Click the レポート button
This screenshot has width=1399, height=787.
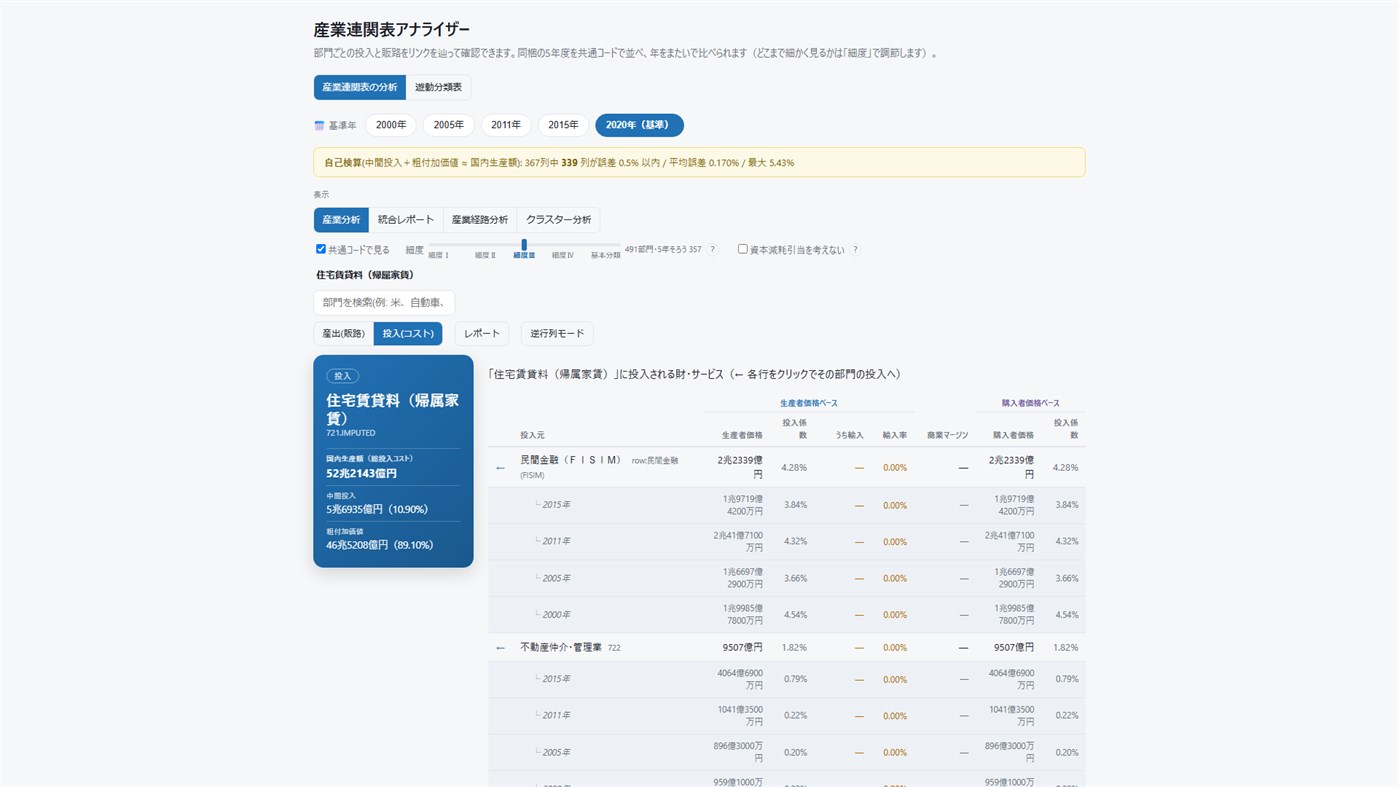482,333
